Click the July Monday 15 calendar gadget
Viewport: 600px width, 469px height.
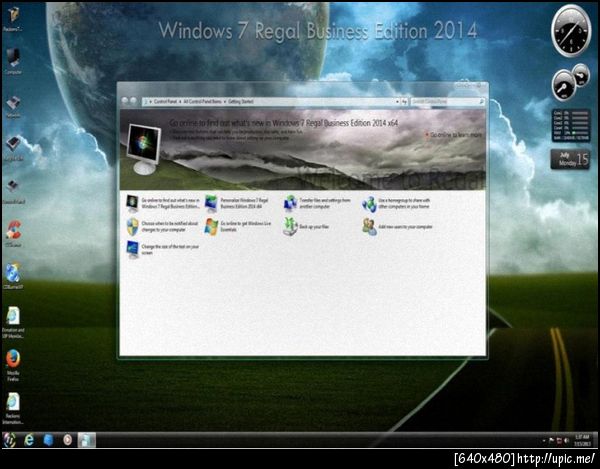(x=570, y=159)
